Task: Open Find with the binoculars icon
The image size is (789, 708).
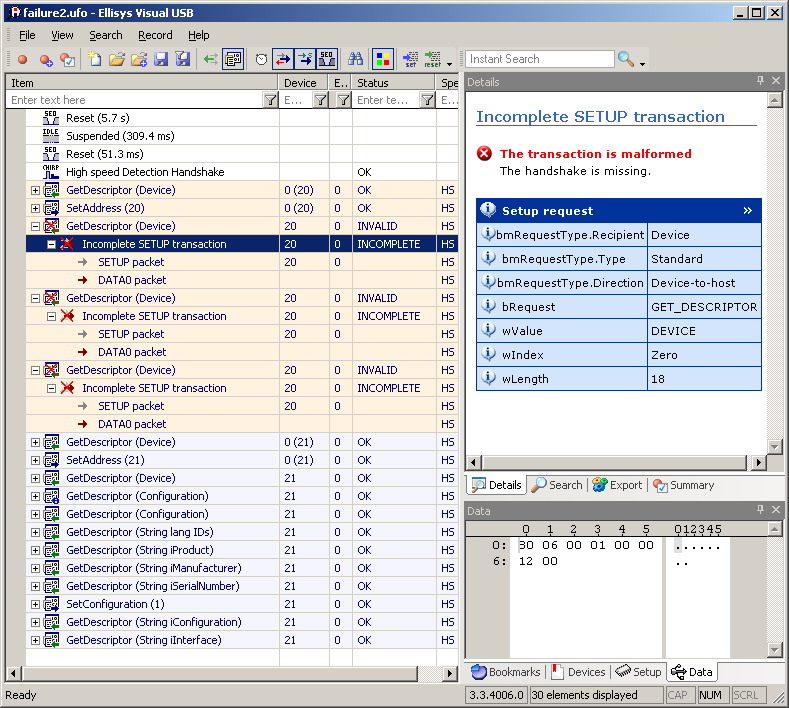Action: point(355,59)
